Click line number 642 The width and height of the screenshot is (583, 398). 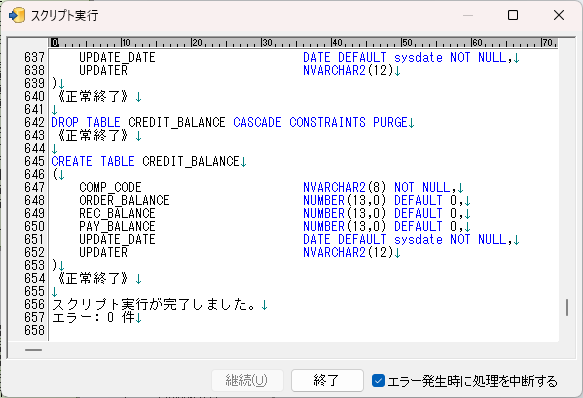pyautogui.click(x=34, y=122)
